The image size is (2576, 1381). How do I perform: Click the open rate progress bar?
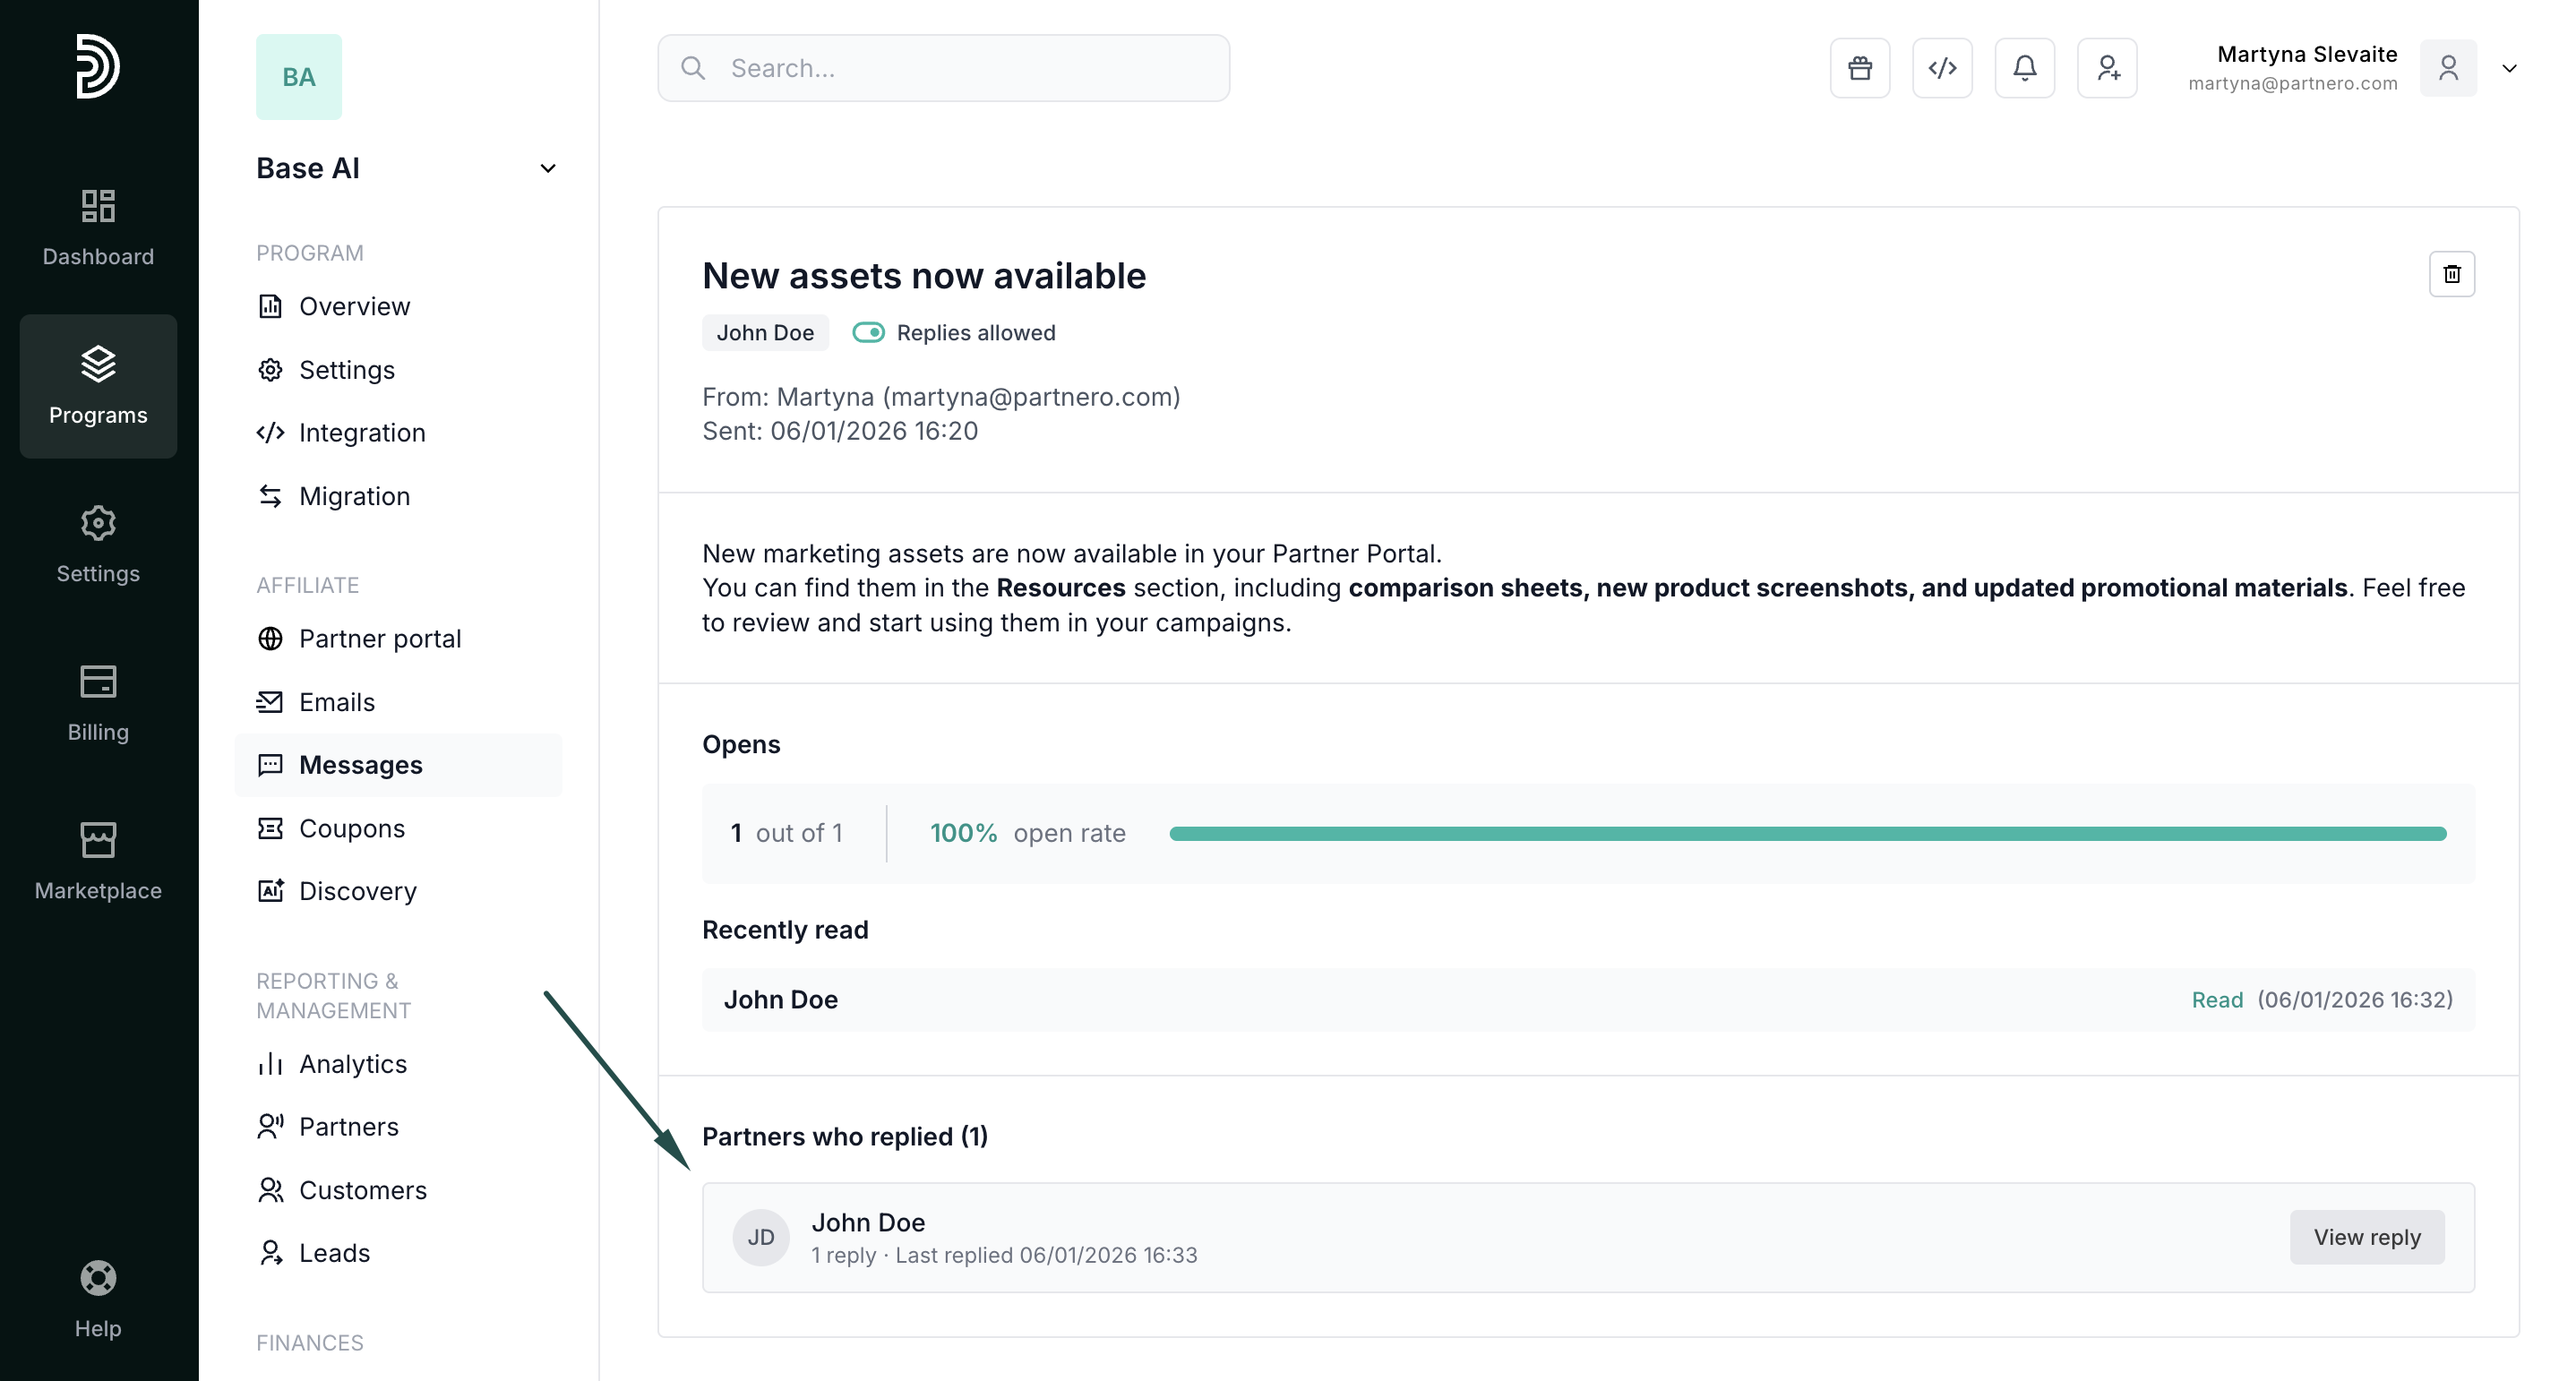pos(1807,834)
